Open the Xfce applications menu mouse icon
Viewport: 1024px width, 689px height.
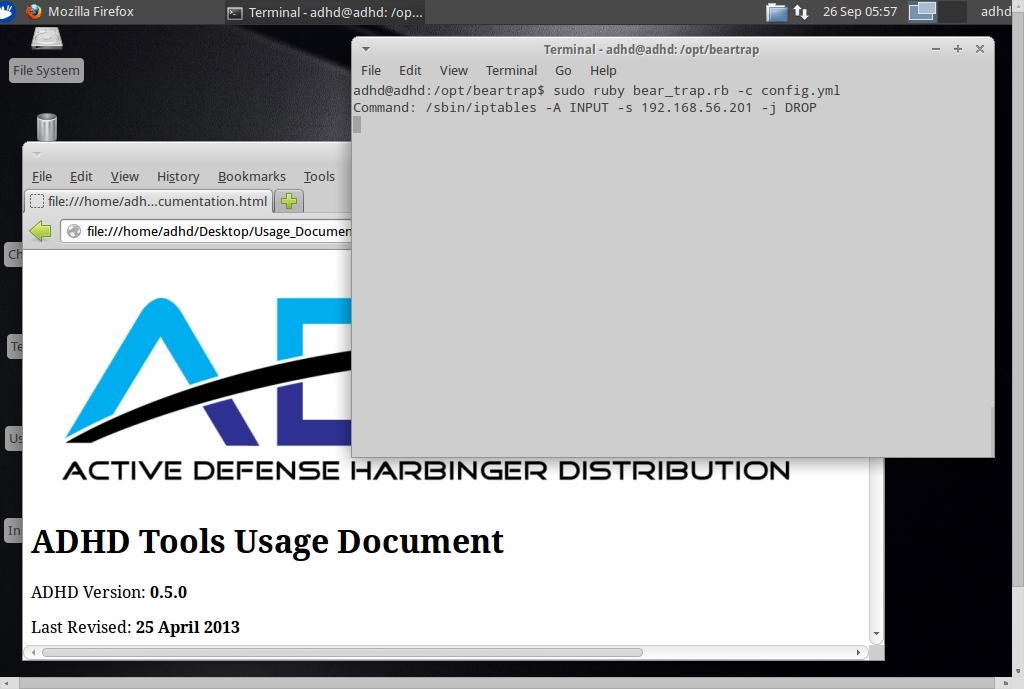pyautogui.click(x=7, y=11)
